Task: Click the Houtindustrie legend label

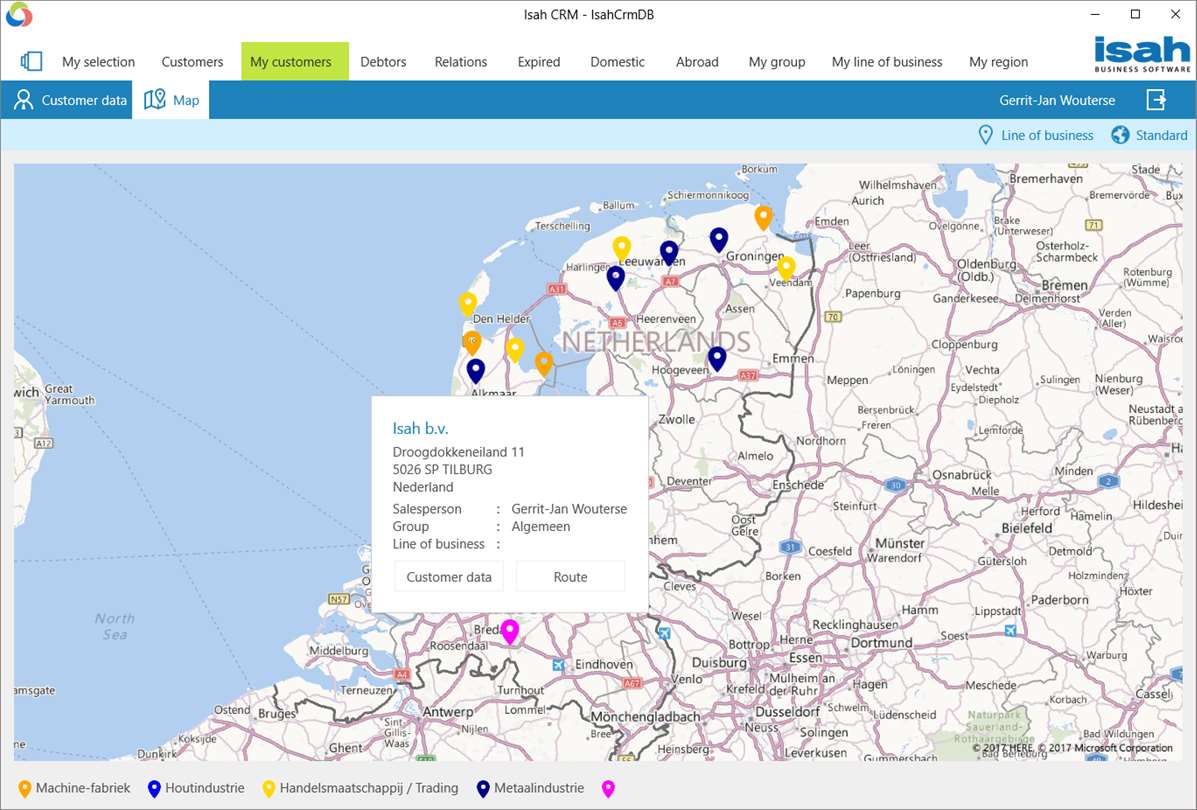Action: (205, 788)
